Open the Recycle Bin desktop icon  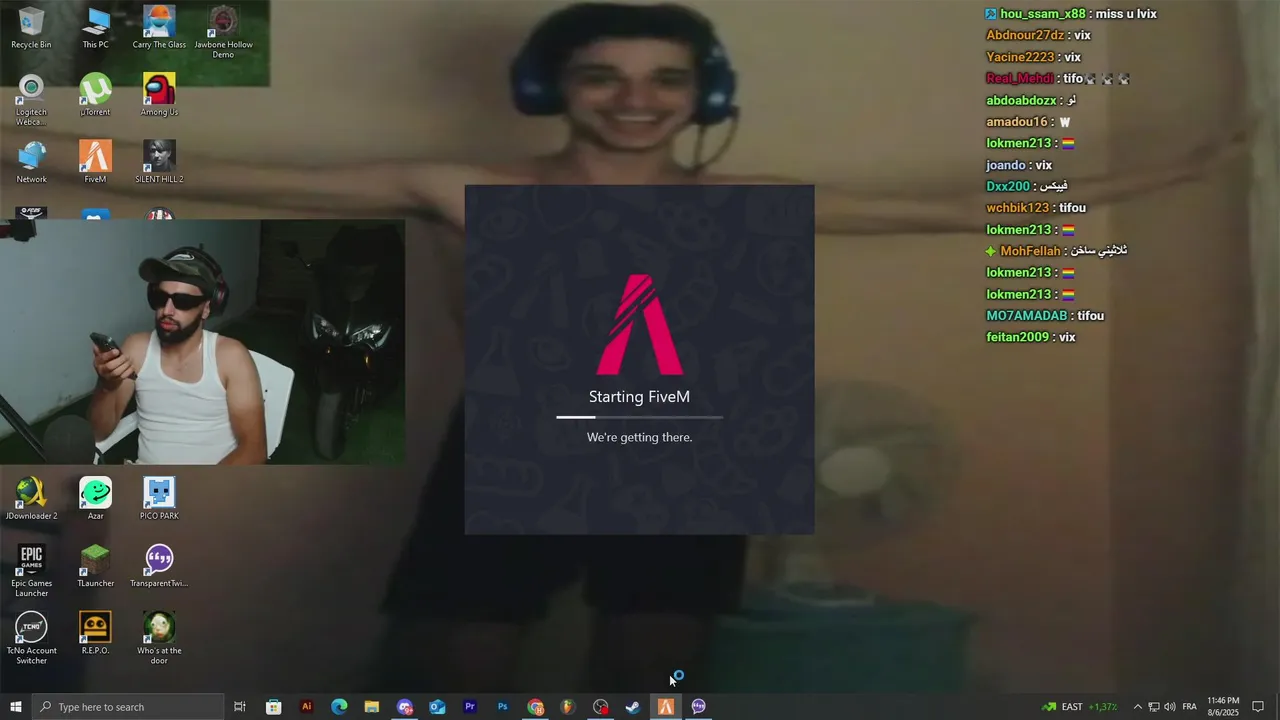(x=31, y=27)
